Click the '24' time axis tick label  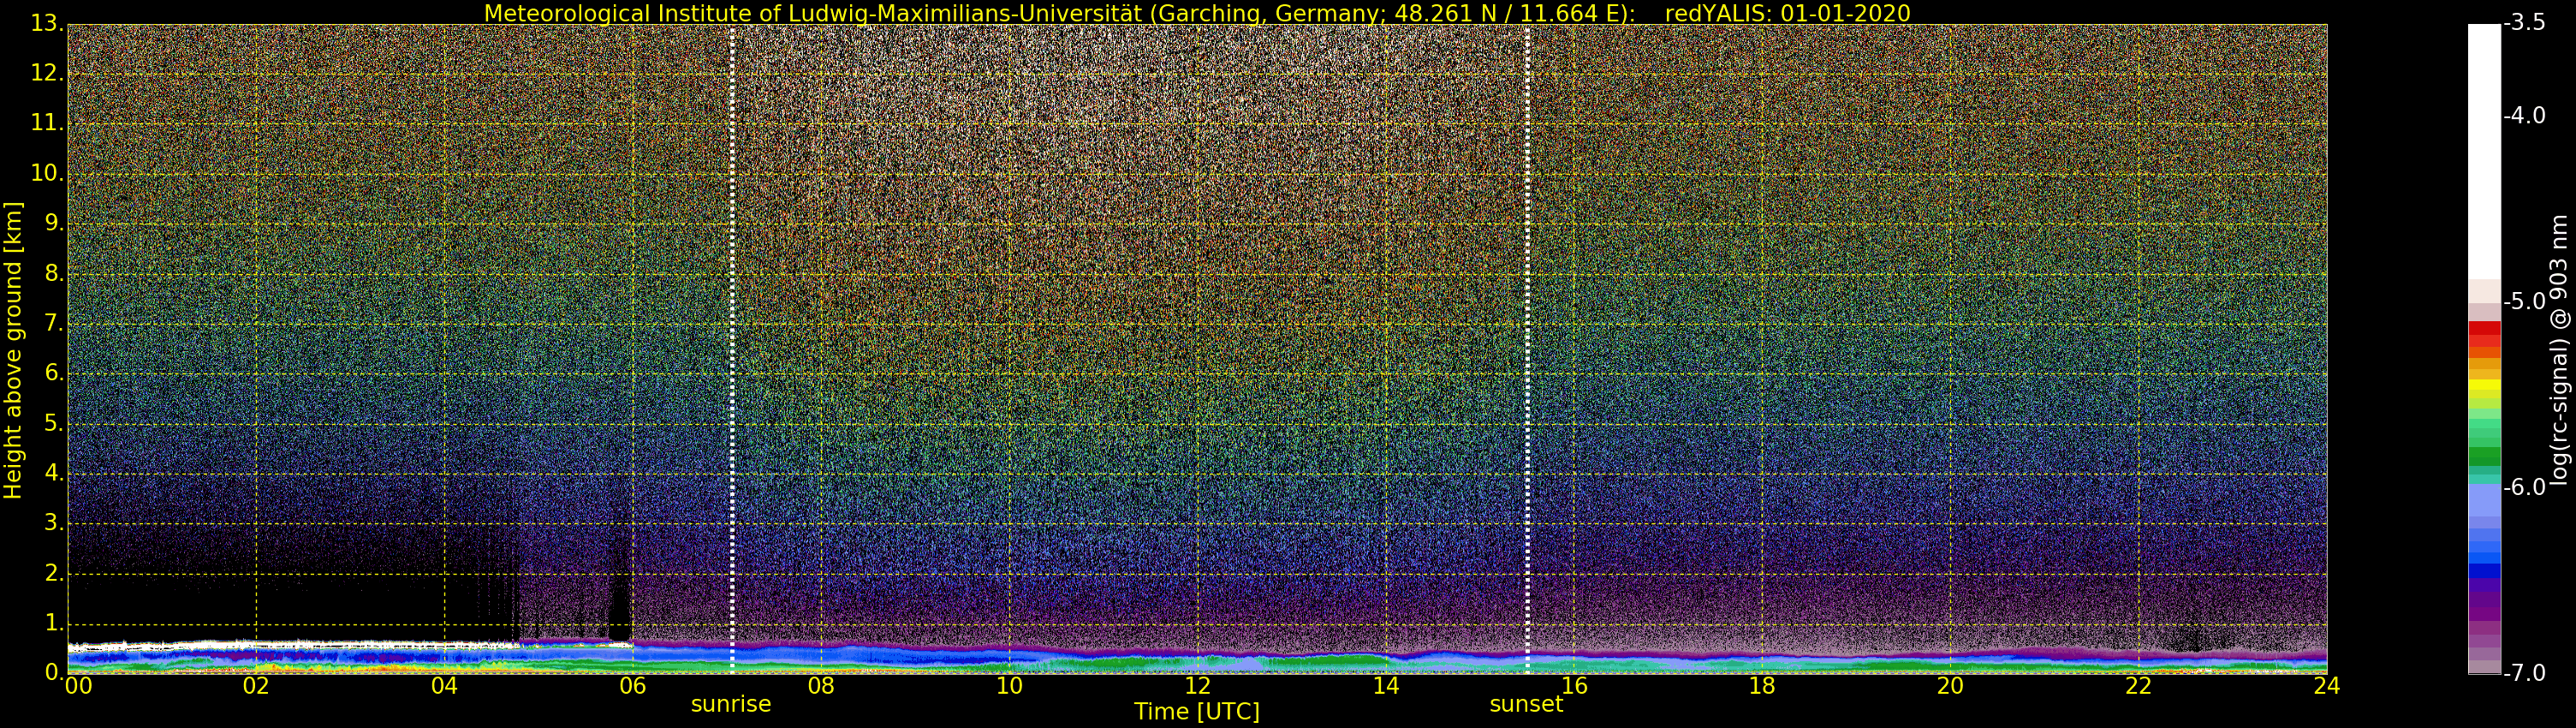(x=2326, y=686)
